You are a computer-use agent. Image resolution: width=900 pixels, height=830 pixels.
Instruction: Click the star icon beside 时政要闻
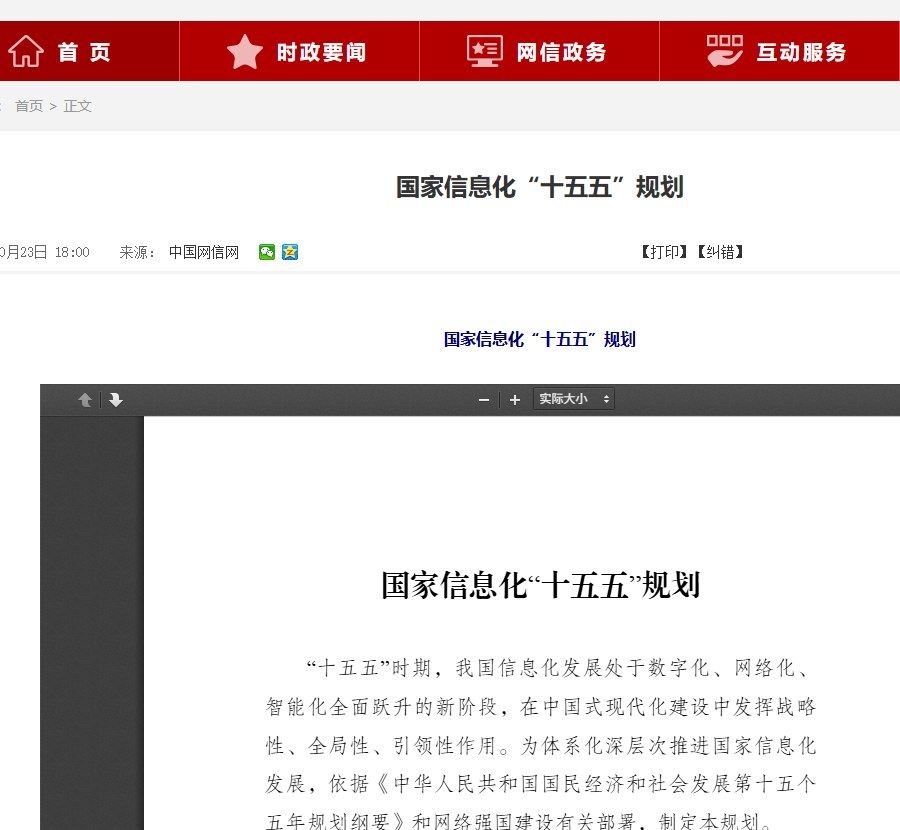tap(245, 52)
